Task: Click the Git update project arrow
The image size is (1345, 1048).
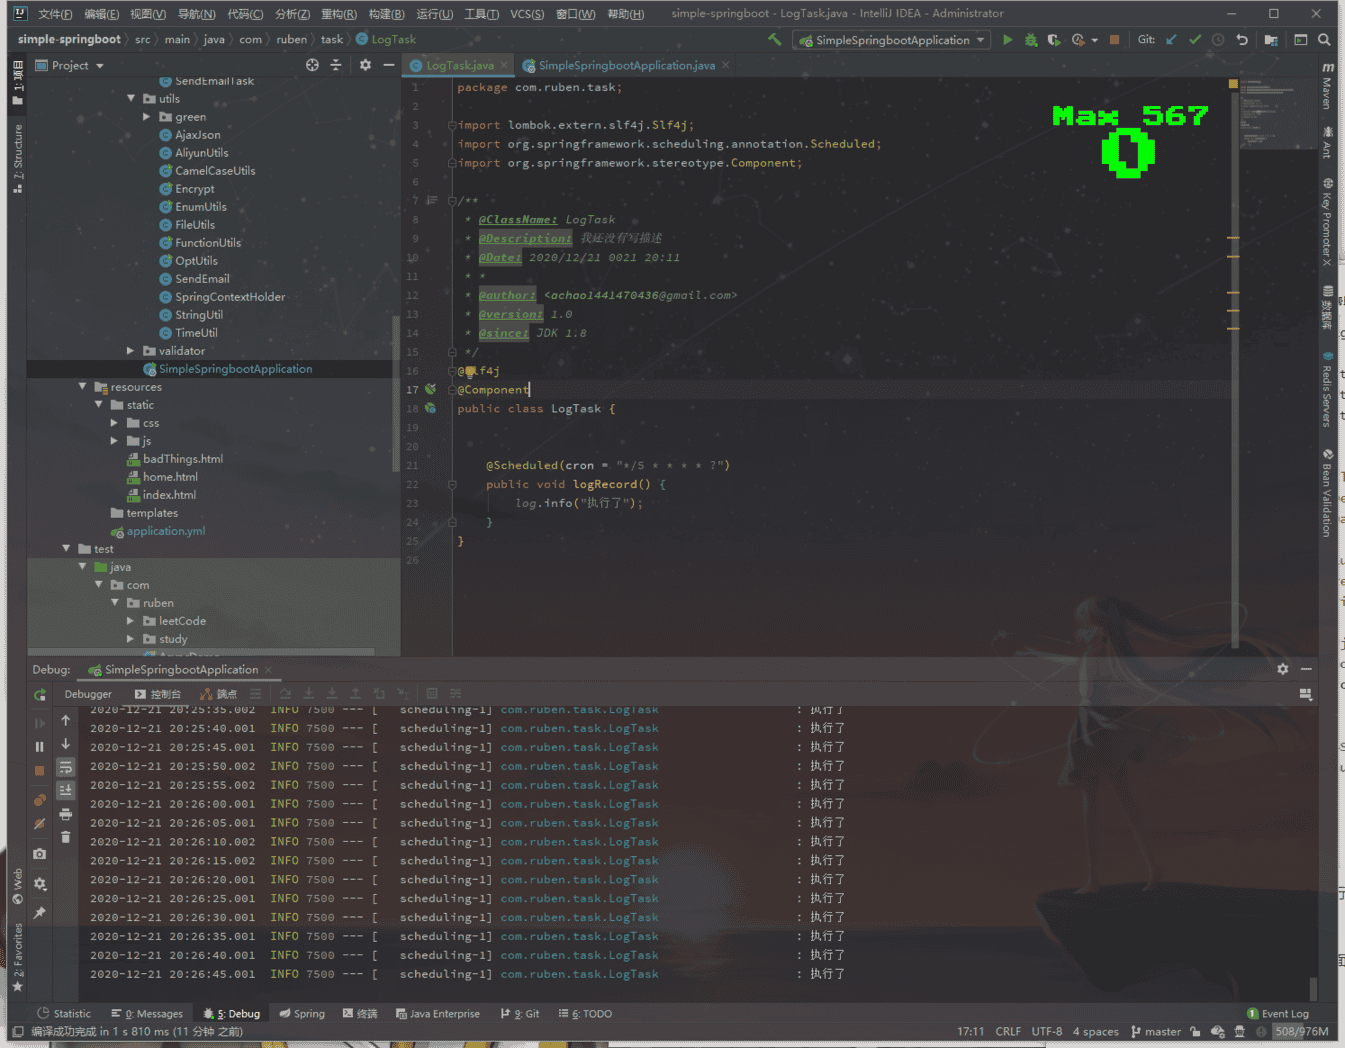Action: pos(1171,40)
